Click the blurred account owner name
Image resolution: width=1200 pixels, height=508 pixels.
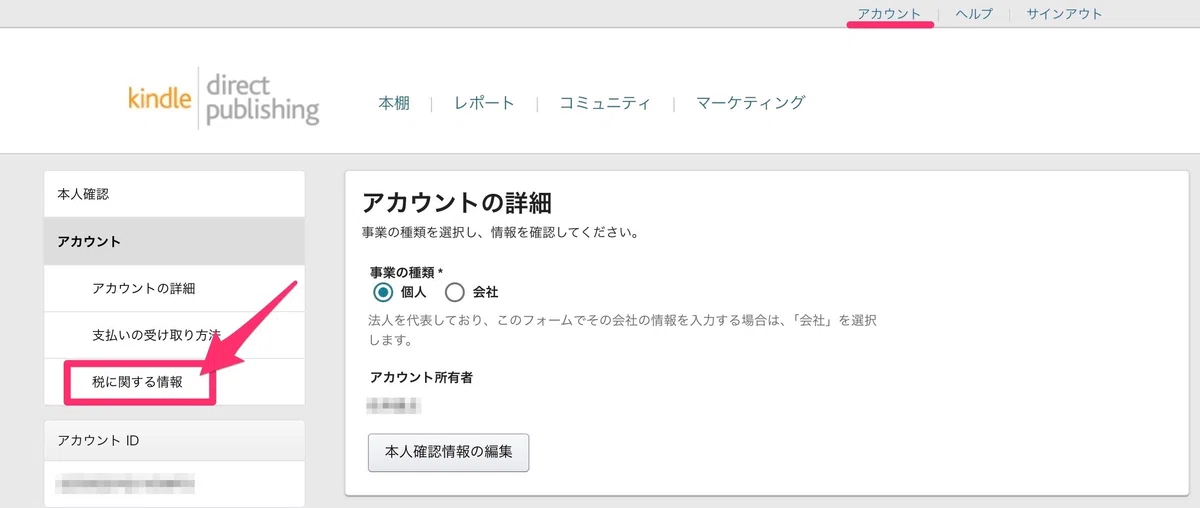point(393,405)
